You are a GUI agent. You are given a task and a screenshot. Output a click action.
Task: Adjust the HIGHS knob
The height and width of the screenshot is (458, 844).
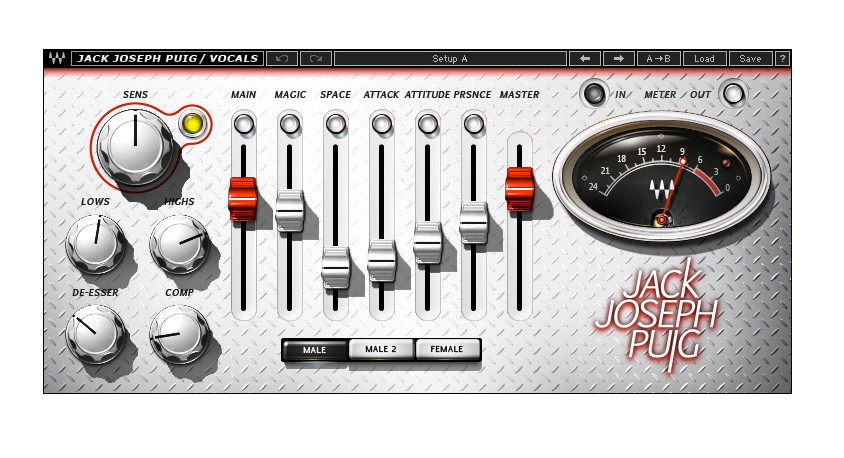(179, 243)
